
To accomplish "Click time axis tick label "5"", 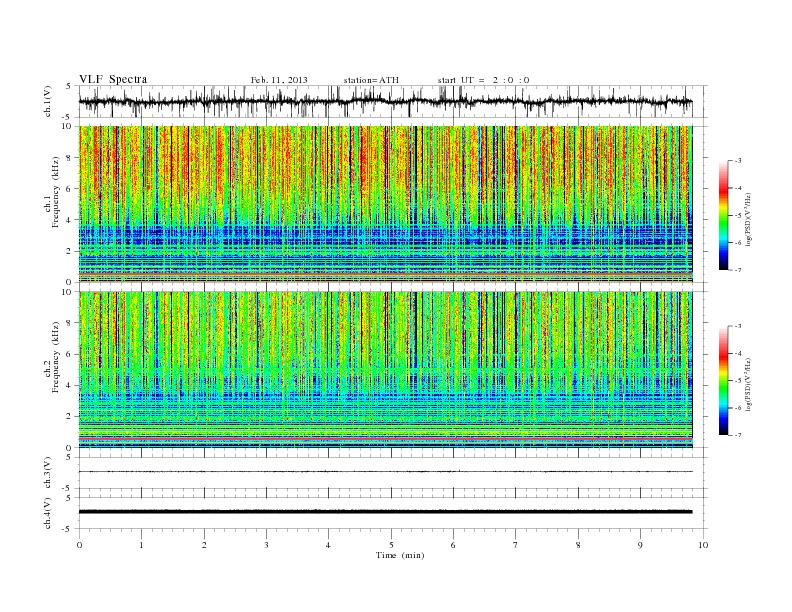I will coord(391,545).
